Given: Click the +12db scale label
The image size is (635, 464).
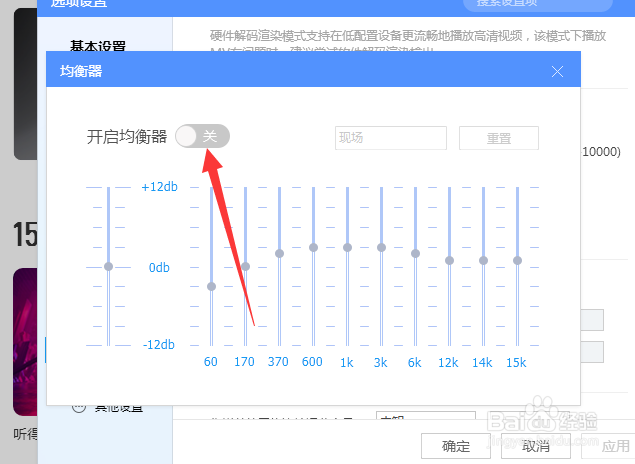Looking at the screenshot, I should pyautogui.click(x=160, y=187).
